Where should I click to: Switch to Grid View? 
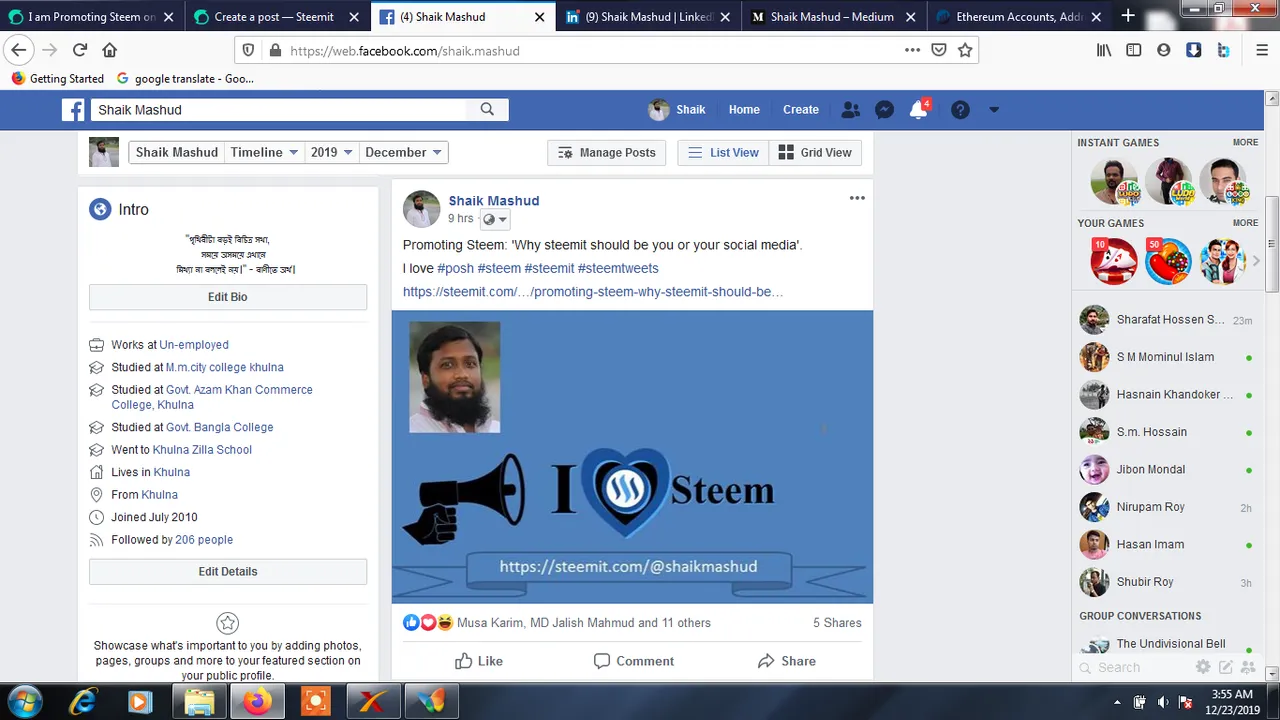click(815, 152)
